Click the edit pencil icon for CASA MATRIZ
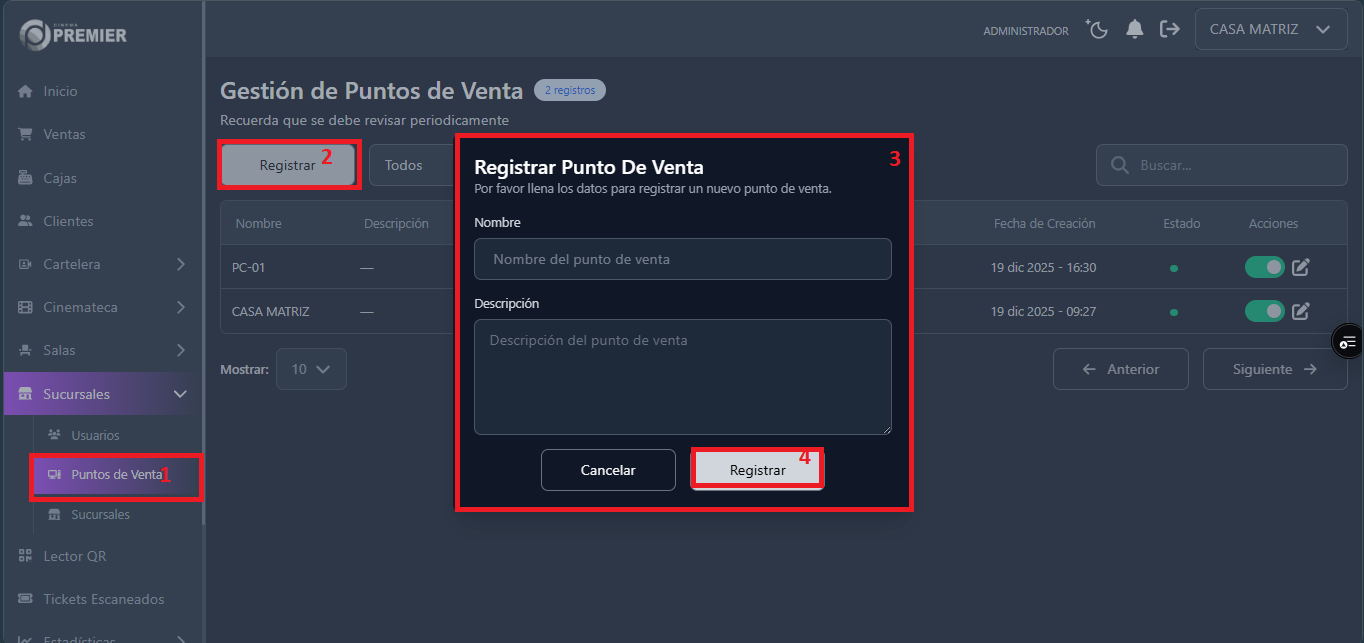Image resolution: width=1364 pixels, height=643 pixels. point(1300,311)
